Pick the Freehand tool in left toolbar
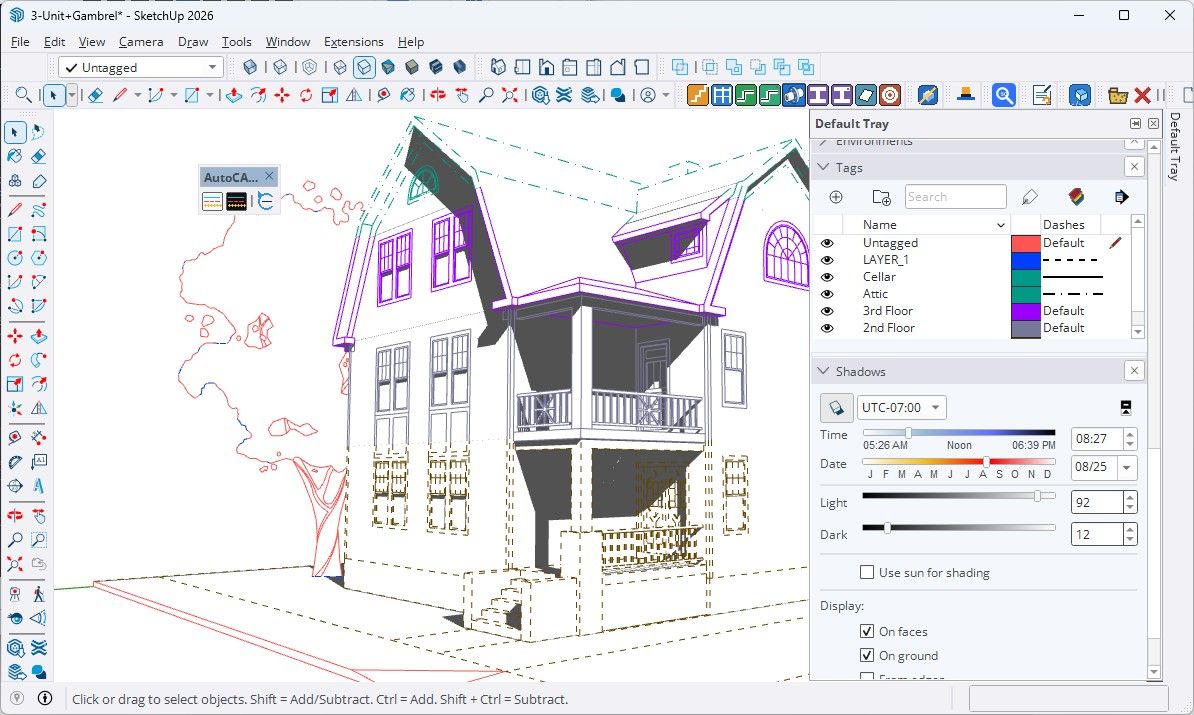1194x715 pixels. (x=39, y=209)
